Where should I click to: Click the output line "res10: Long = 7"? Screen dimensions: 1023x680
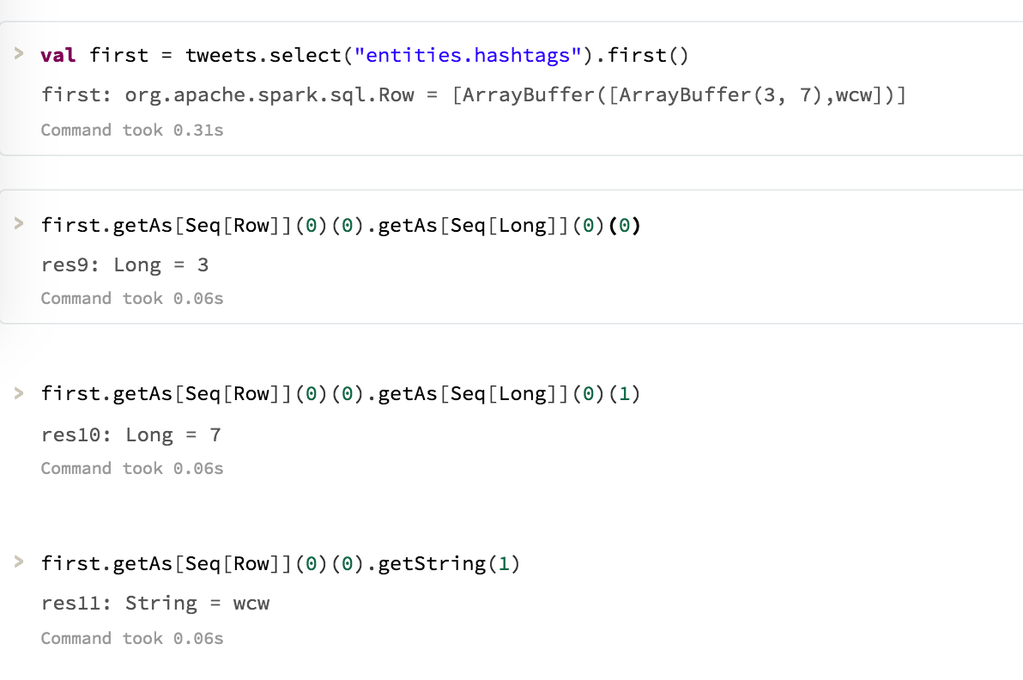click(131, 435)
